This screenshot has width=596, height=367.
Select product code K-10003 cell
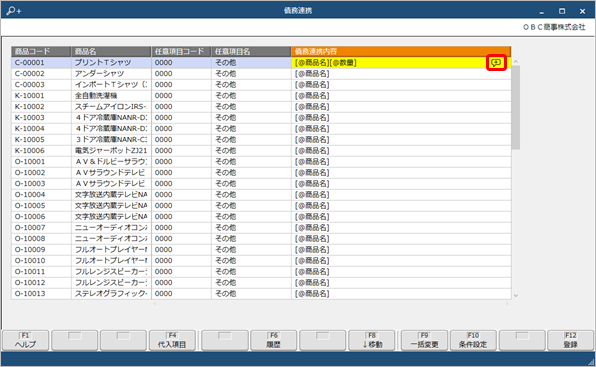(x=41, y=118)
